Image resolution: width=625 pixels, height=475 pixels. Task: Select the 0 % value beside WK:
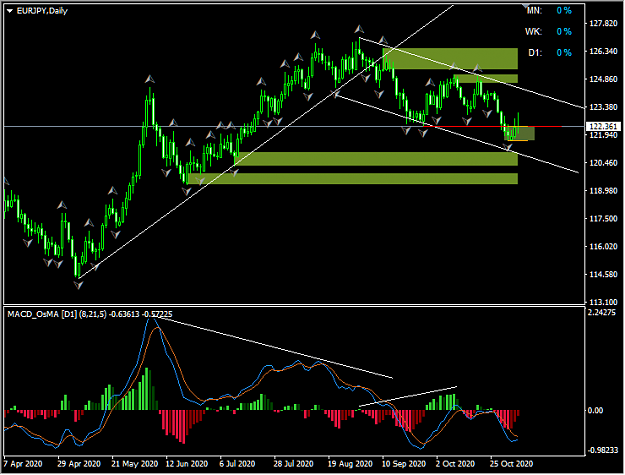tap(564, 31)
